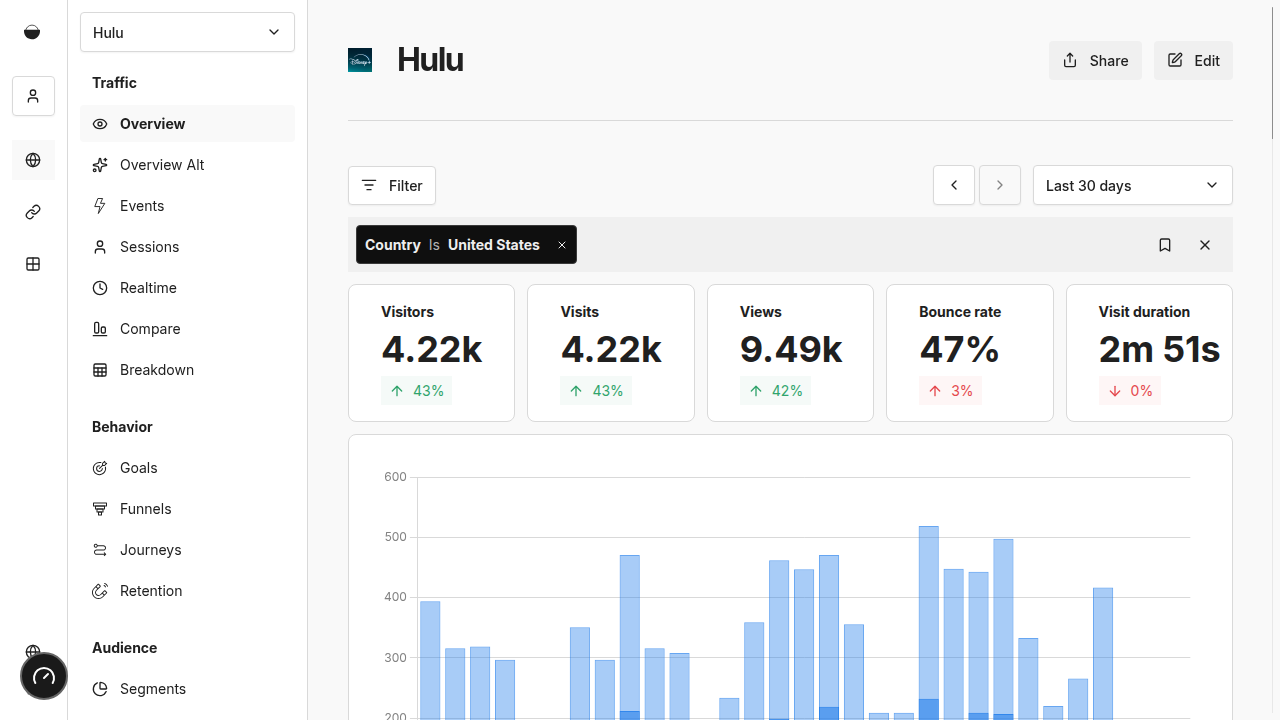Open the Events section
1280x720 pixels.
click(x=187, y=206)
